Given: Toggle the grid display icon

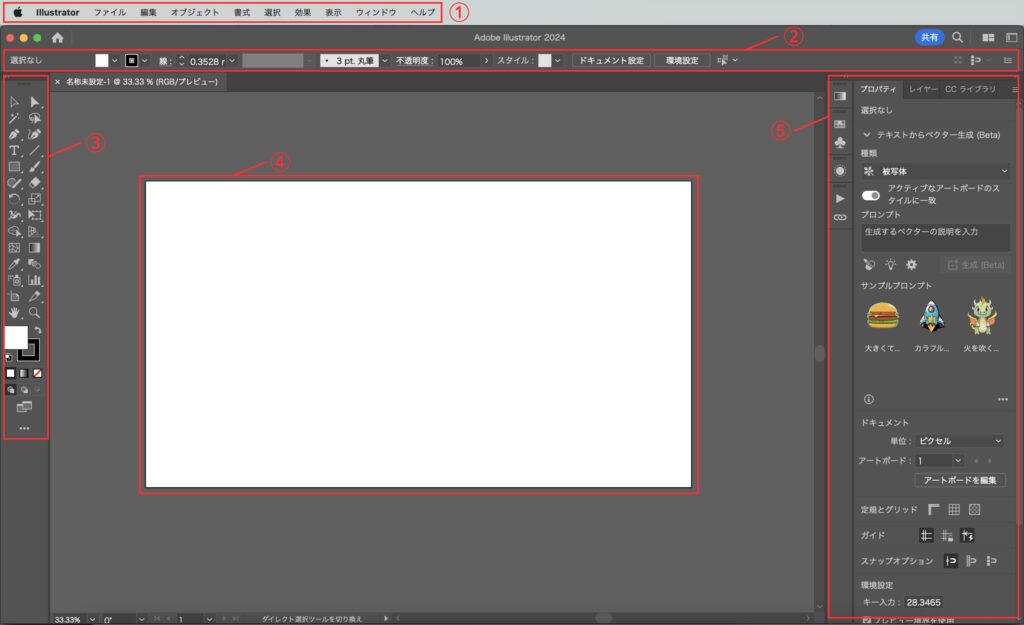Looking at the screenshot, I should (x=954, y=510).
